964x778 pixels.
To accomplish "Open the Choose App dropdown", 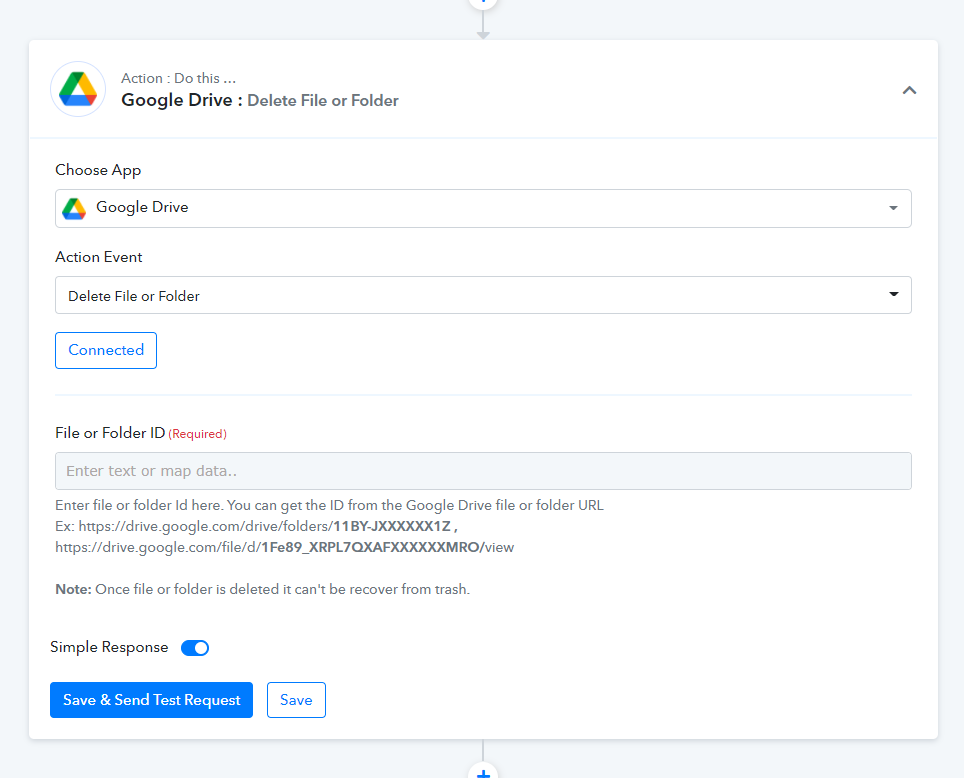I will [x=483, y=208].
